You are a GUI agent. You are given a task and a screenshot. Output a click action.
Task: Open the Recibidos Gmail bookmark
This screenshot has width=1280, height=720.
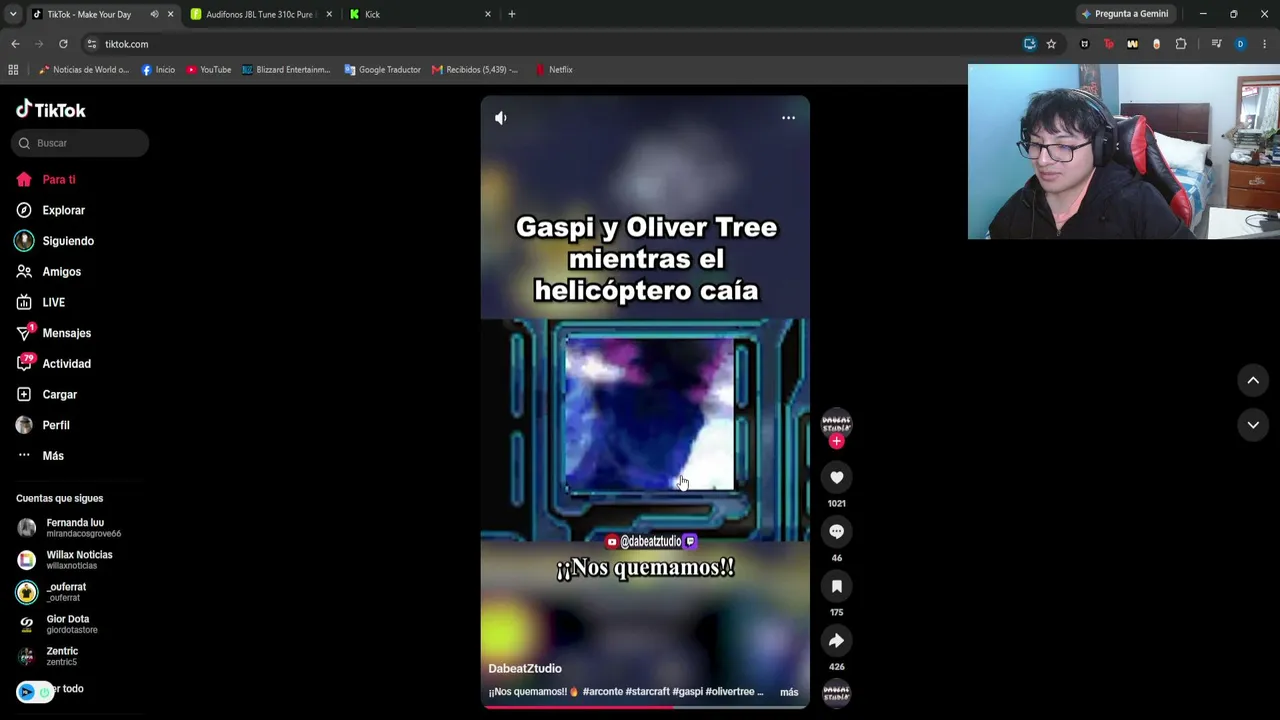(475, 70)
